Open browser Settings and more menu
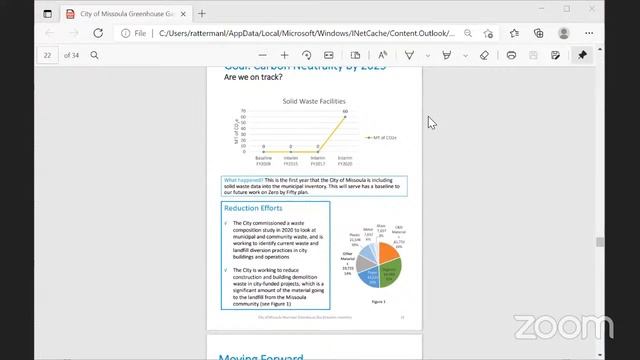 589,33
